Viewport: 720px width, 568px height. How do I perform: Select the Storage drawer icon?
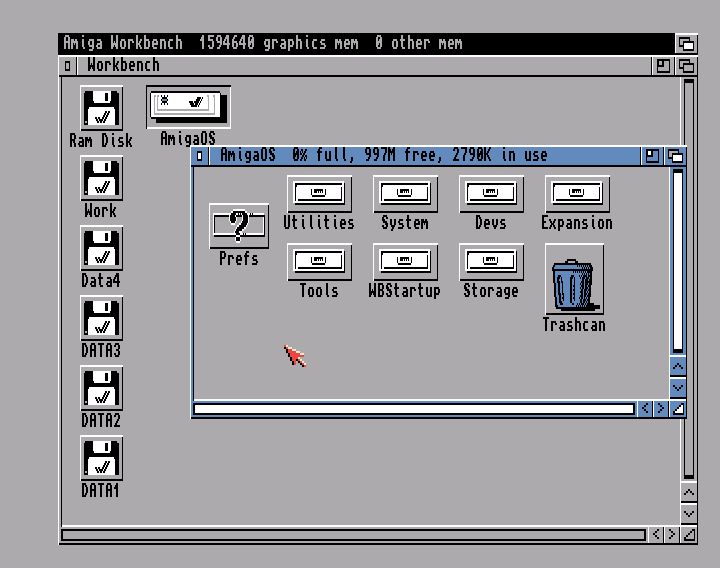coord(491,261)
